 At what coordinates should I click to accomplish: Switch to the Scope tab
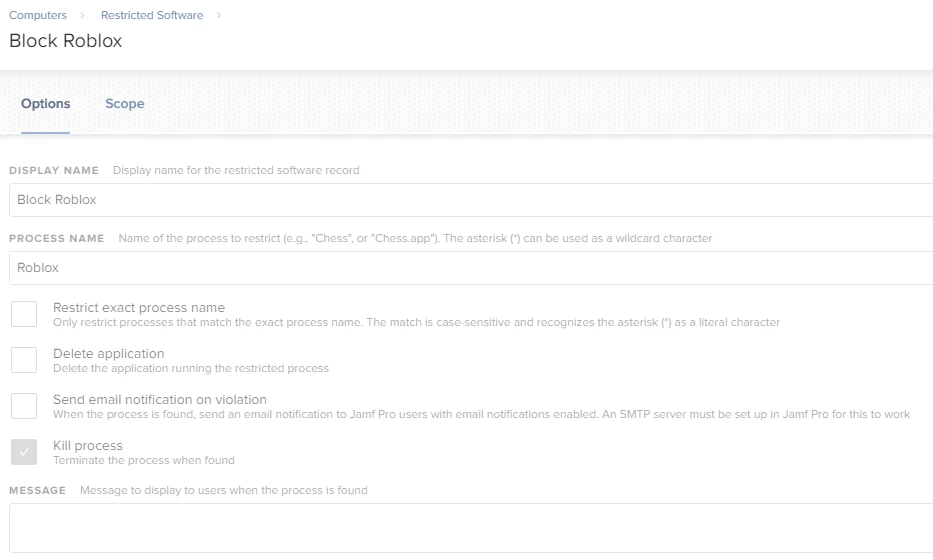coord(124,104)
